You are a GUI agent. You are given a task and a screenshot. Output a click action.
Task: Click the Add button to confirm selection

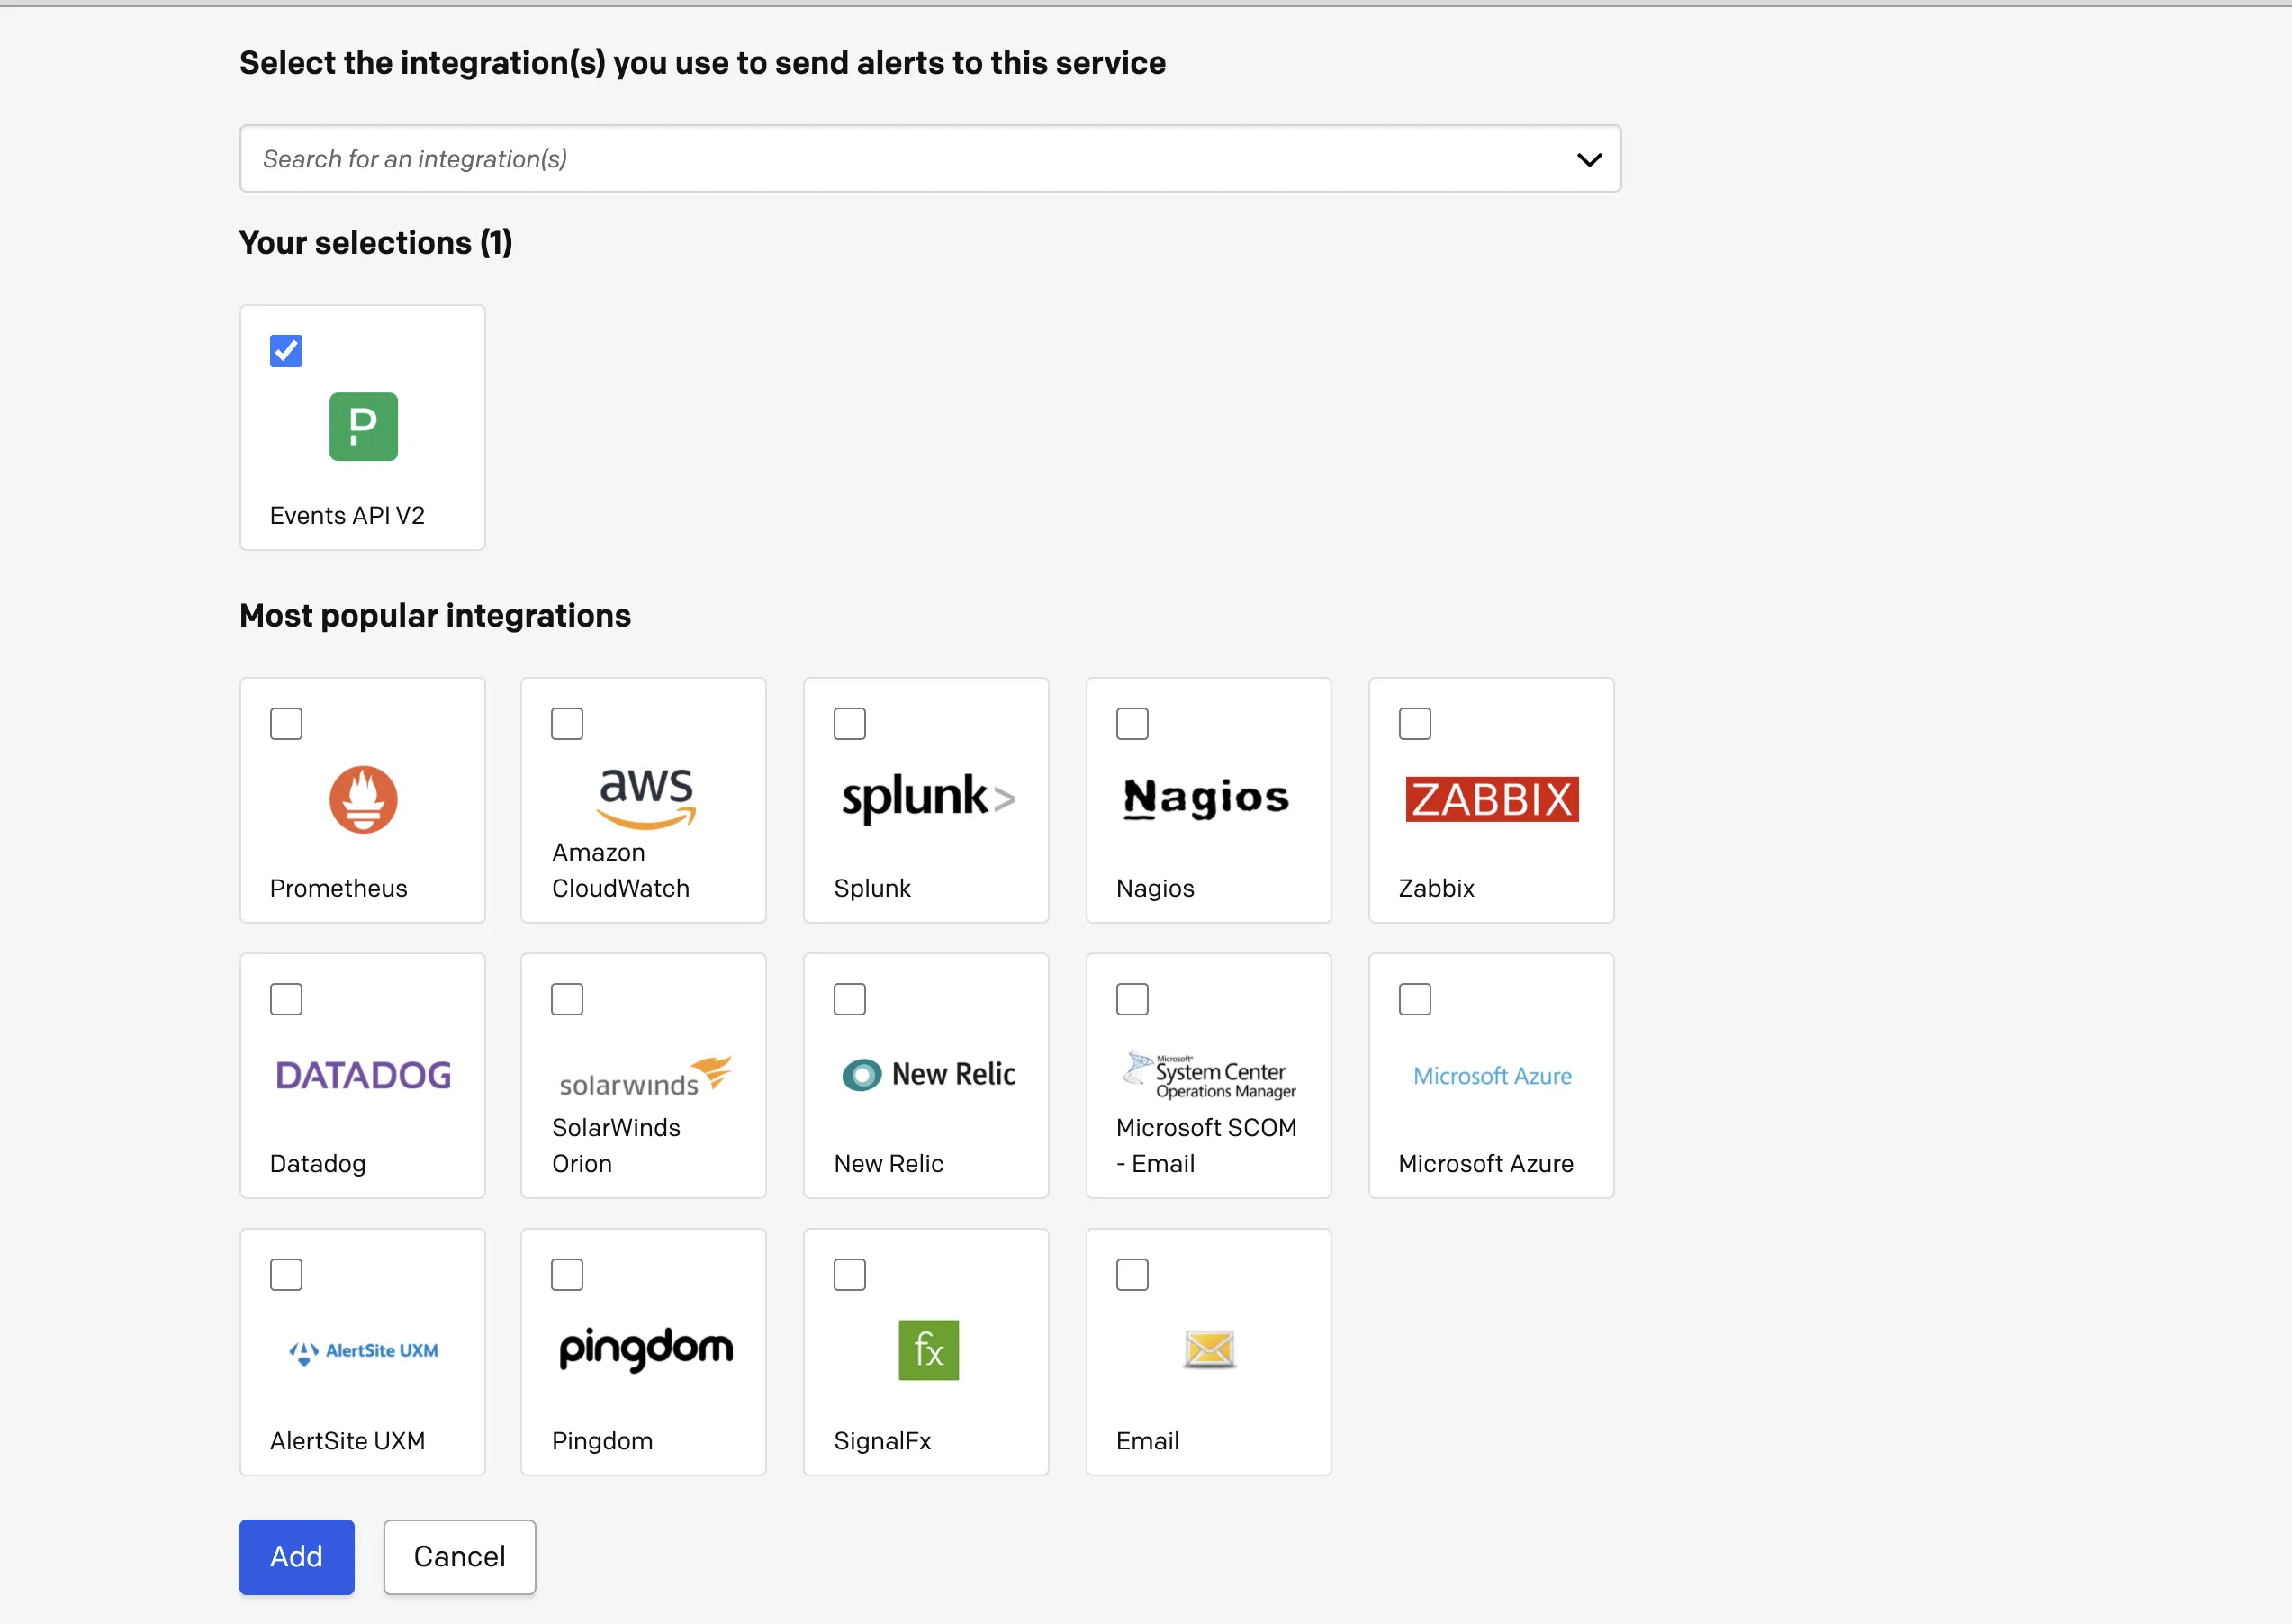(x=297, y=1556)
